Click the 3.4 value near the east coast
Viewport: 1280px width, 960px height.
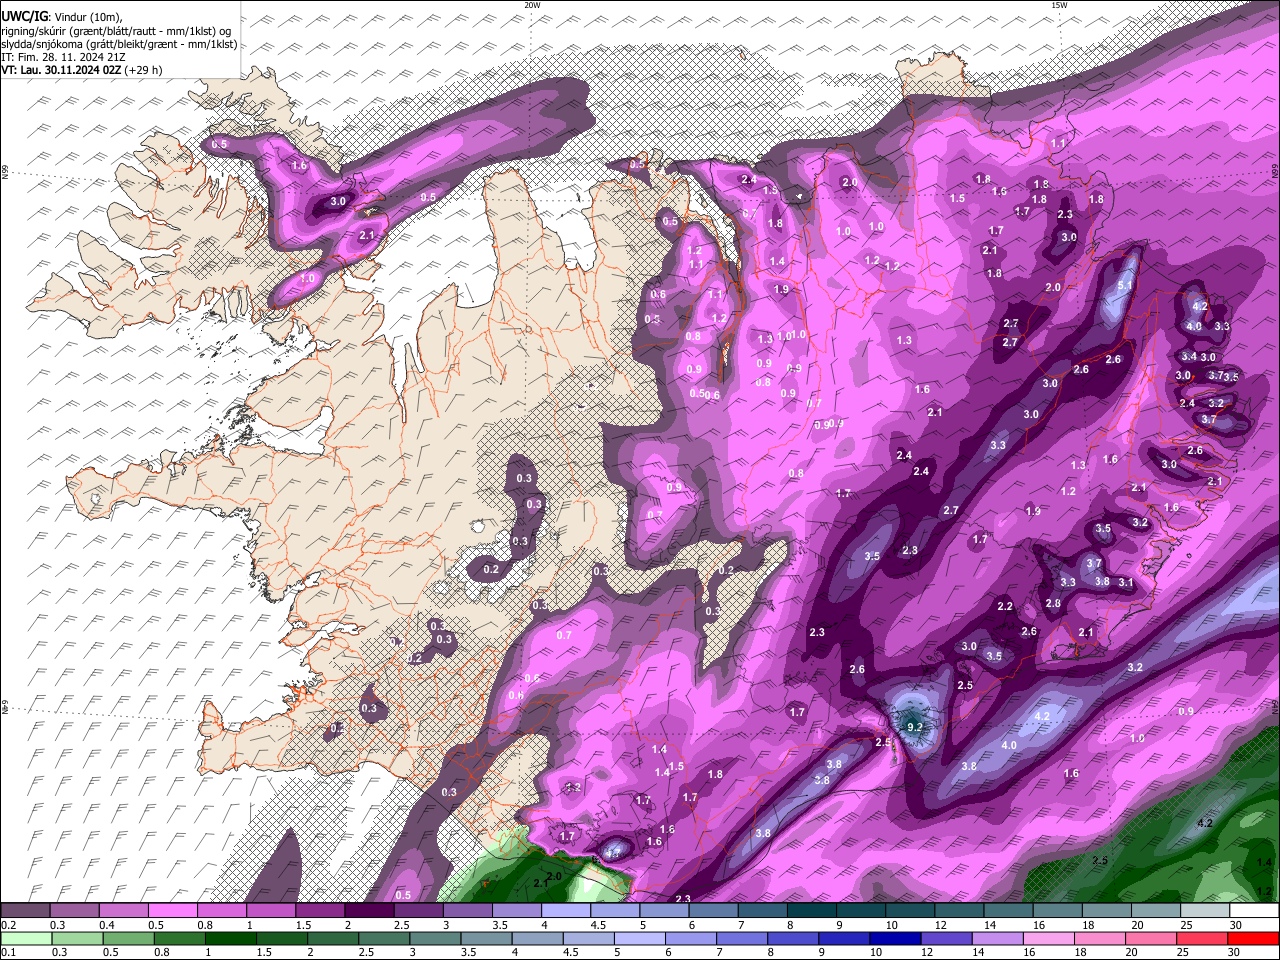coord(1188,356)
